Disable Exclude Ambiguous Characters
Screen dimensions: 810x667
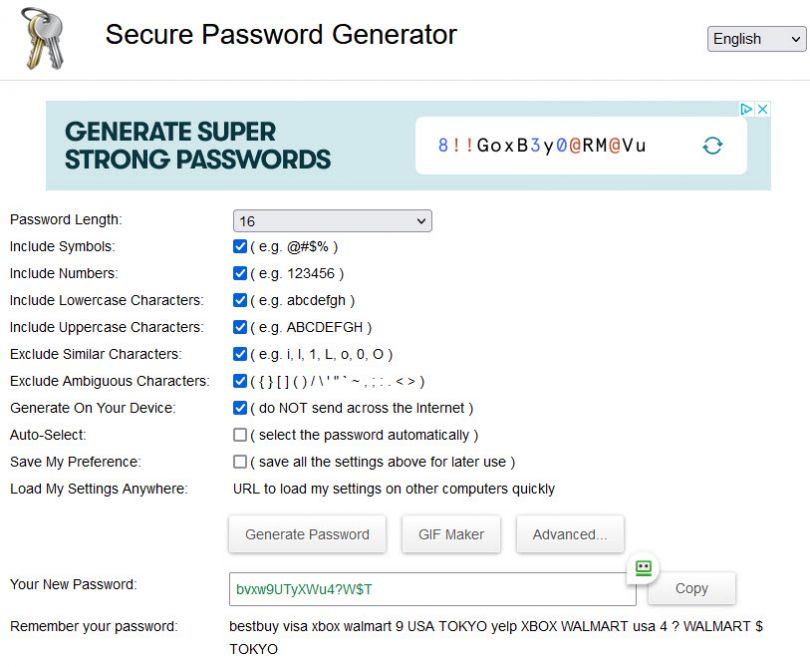point(238,381)
